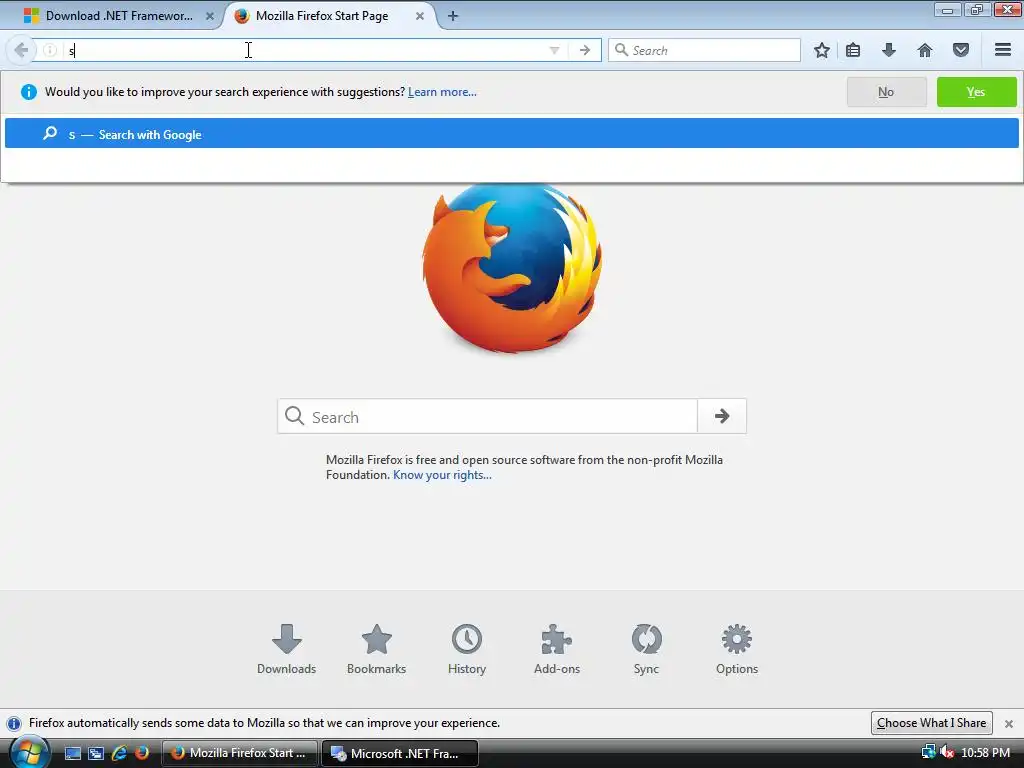1024x768 pixels.
Task: Decline search suggestions with No
Action: (886, 92)
